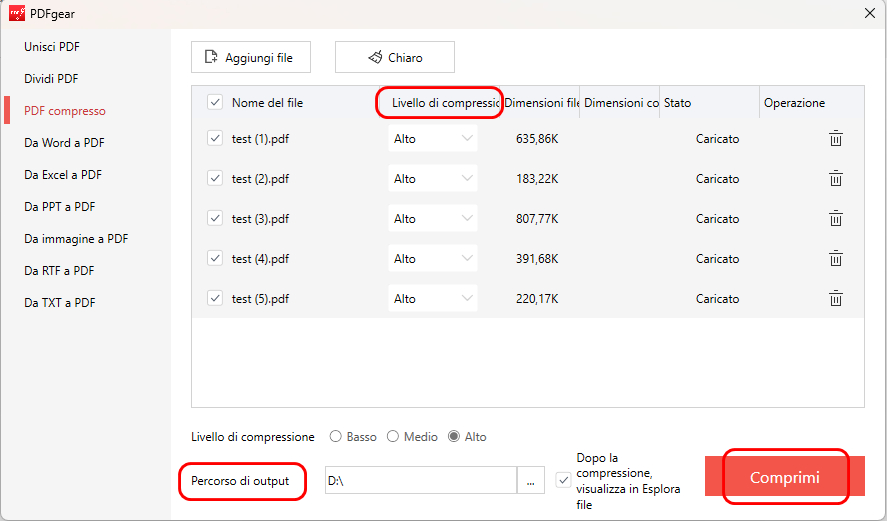Open compression dropdown for test (2).pdf

[x=433, y=179]
